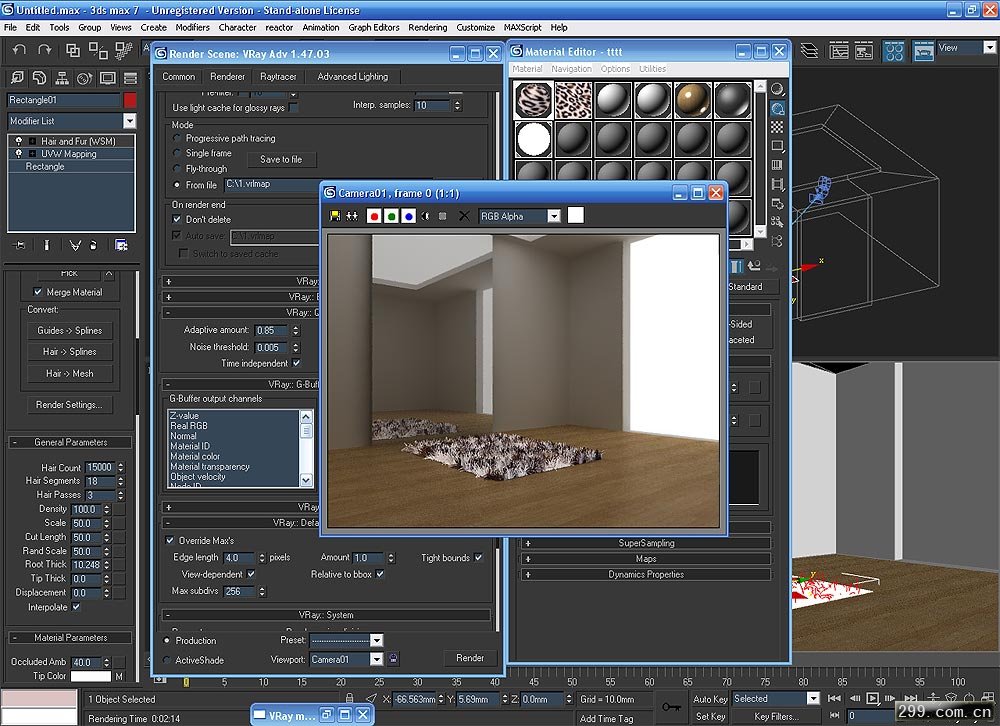Switch to the Raytracer tab
The image size is (1000, 726).
click(x=278, y=77)
